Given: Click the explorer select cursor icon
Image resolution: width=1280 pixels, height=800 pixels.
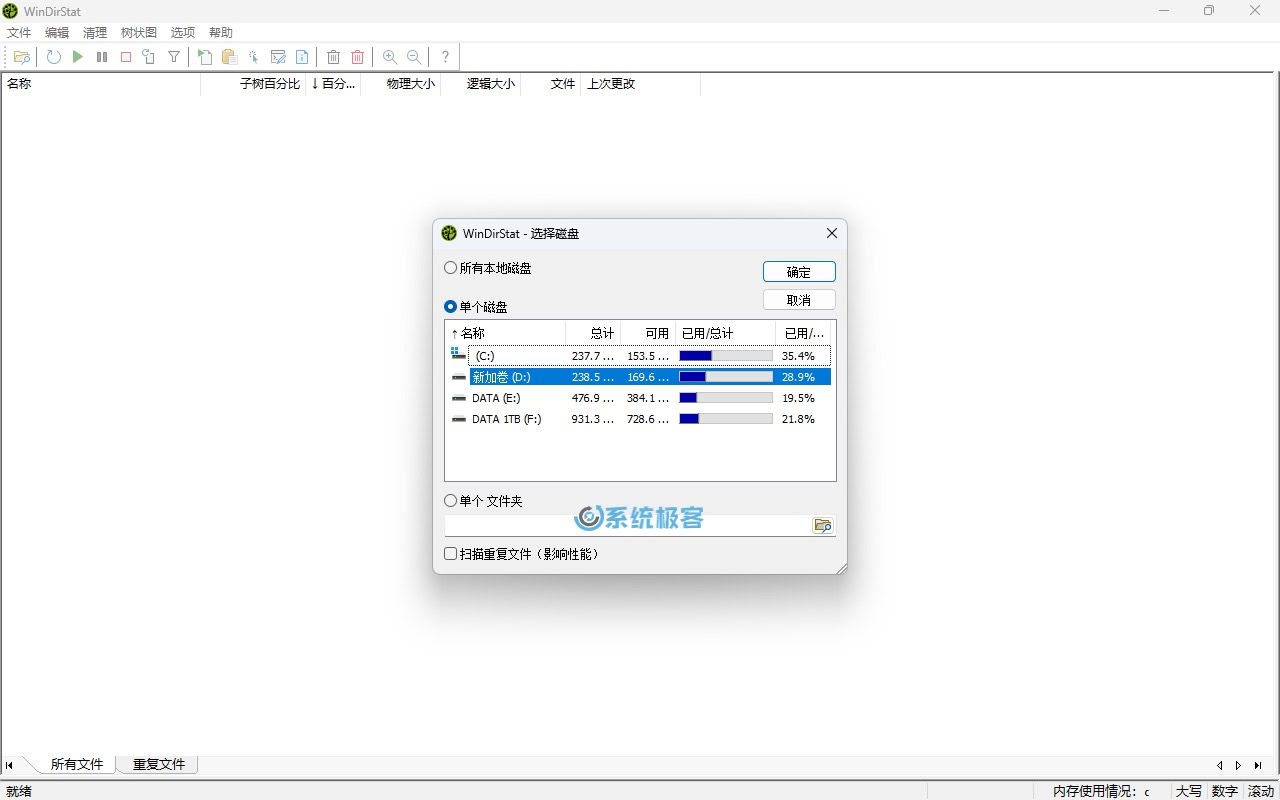Looking at the screenshot, I should pyautogui.click(x=253, y=57).
